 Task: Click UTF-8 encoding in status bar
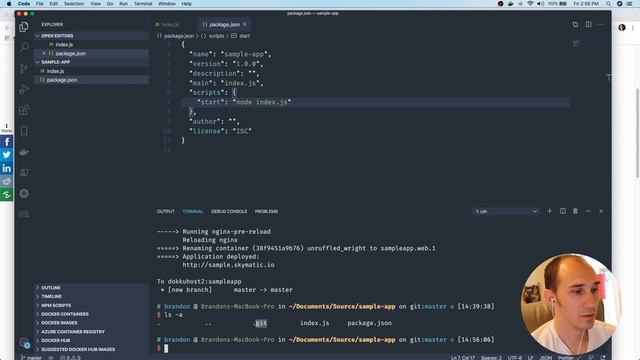[x=514, y=358]
